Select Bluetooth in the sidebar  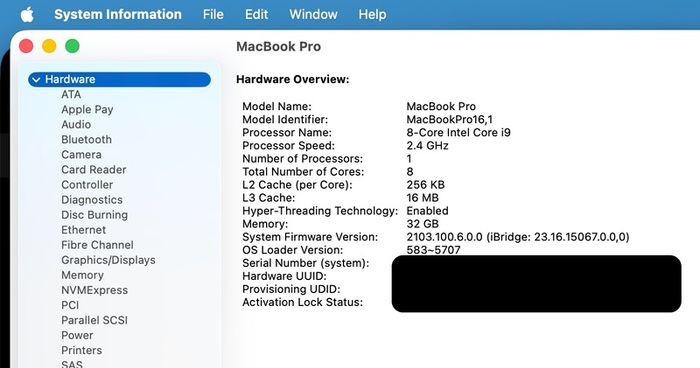[86, 139]
